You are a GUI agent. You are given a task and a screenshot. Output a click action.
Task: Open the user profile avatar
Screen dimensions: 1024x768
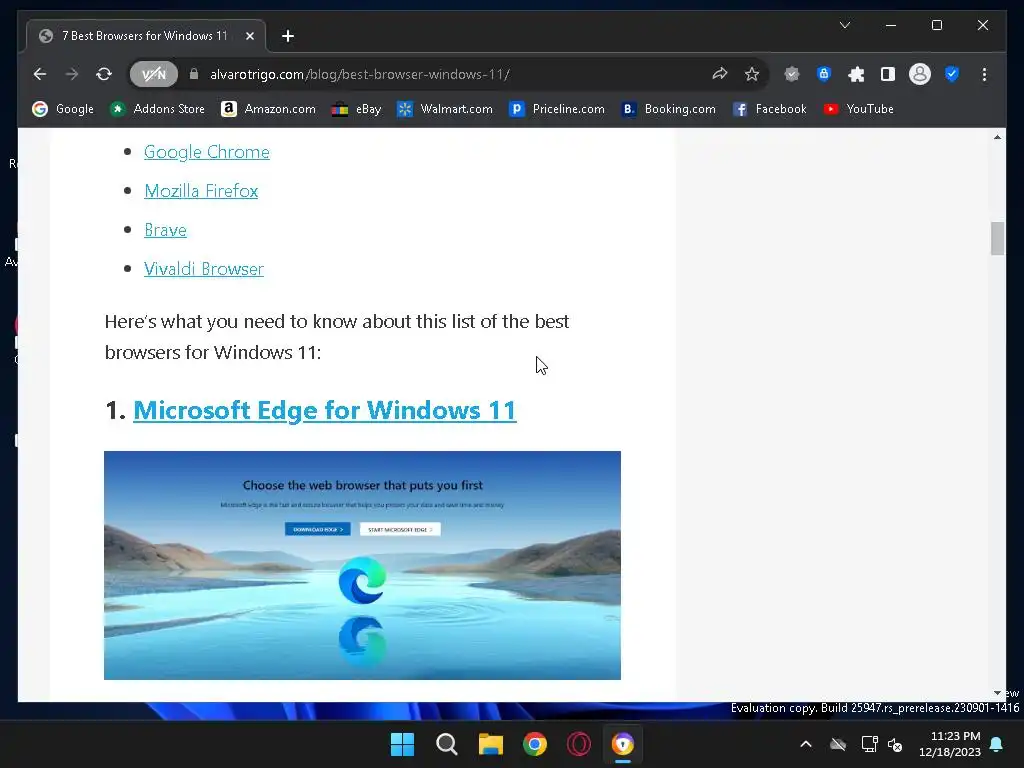pyautogui.click(x=920, y=74)
